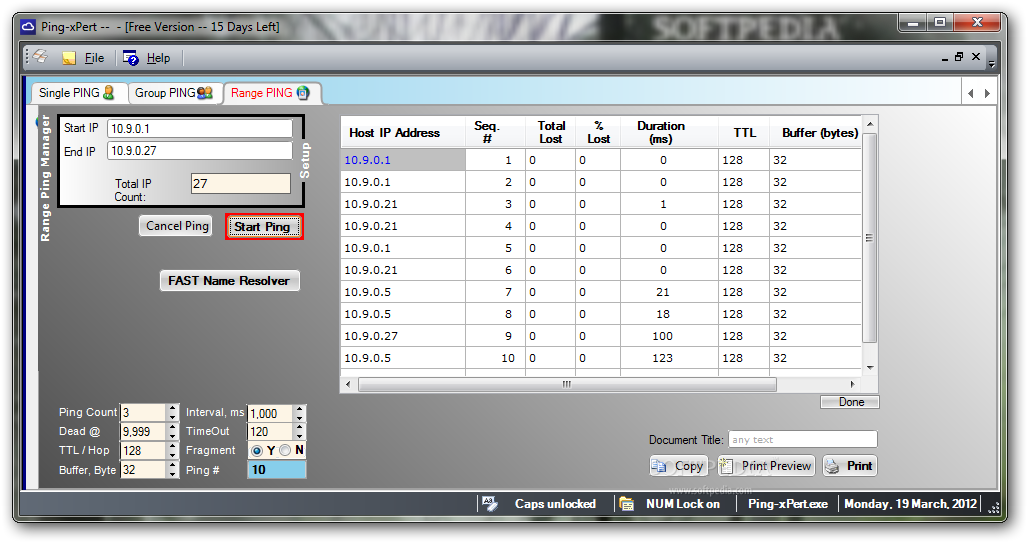The height and width of the screenshot is (543, 1028).
Task: Switch to the Single PING tab
Action: point(77,92)
